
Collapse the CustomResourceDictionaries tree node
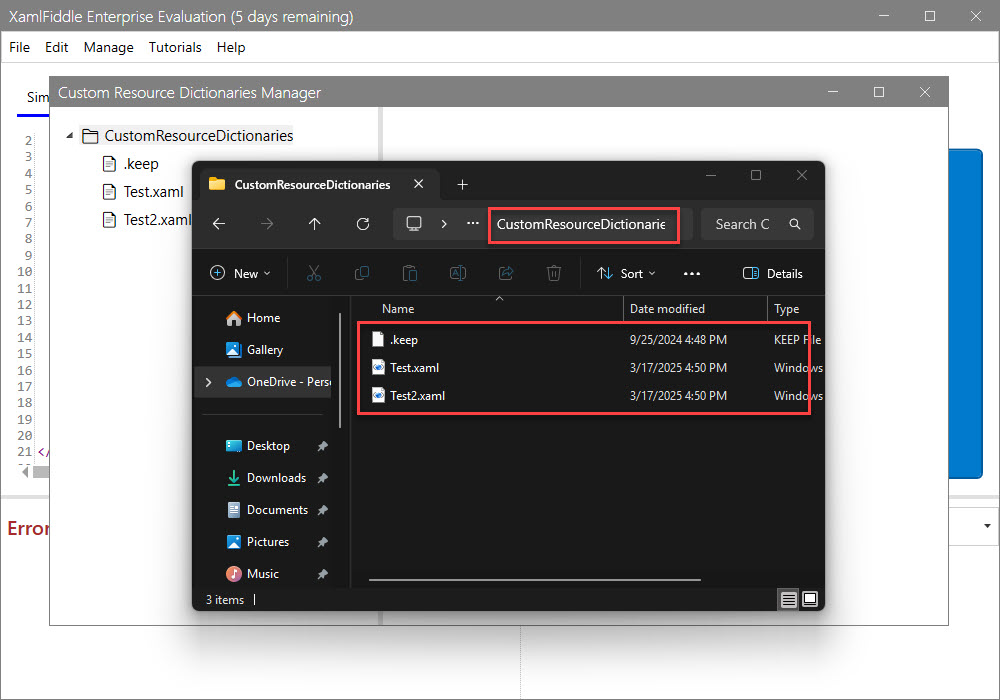(x=70, y=135)
